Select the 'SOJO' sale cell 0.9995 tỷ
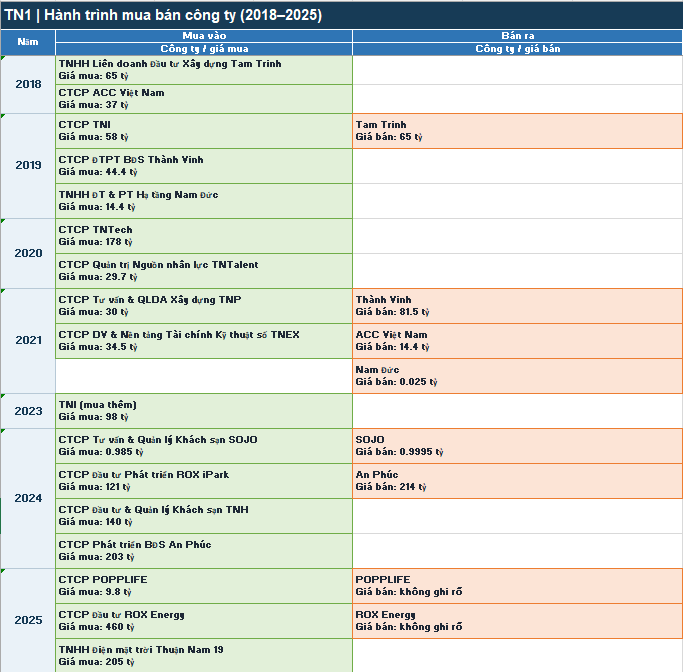The width and height of the screenshot is (683, 672). click(517, 446)
